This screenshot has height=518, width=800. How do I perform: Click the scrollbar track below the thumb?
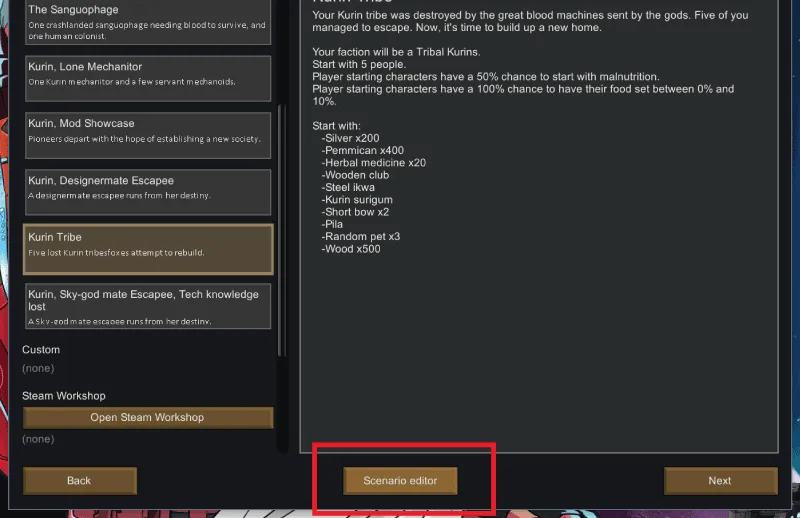coord(281,403)
